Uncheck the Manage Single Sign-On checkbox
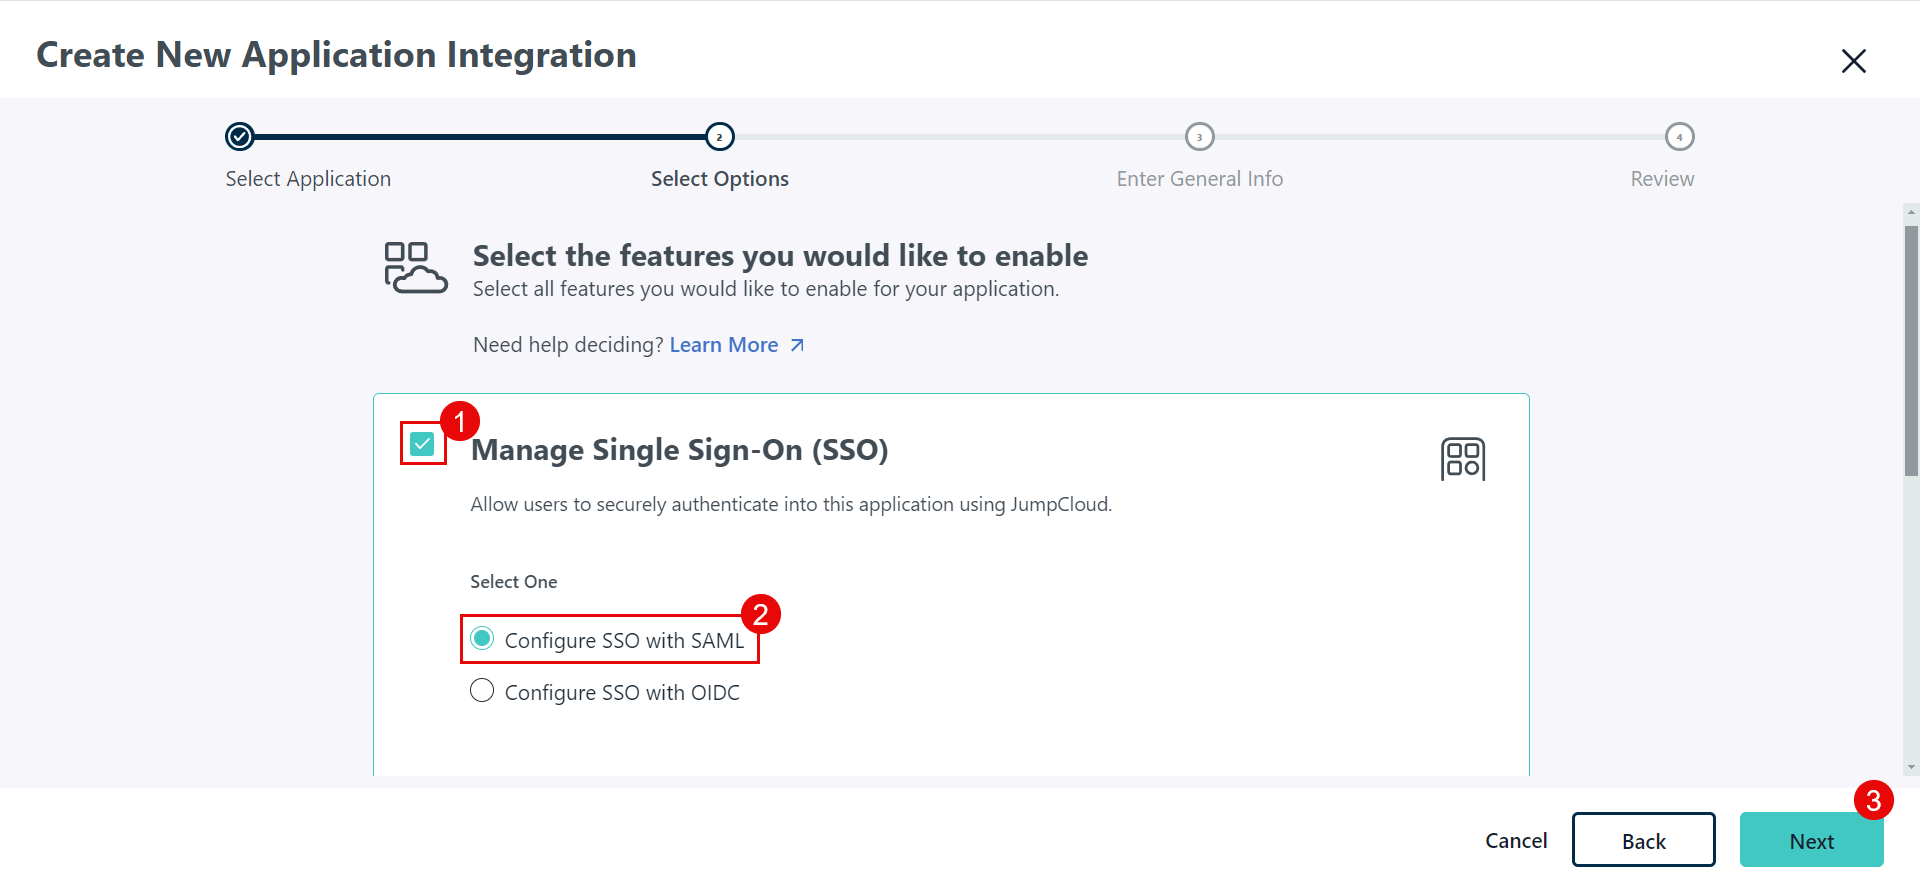This screenshot has width=1920, height=890. point(422,443)
